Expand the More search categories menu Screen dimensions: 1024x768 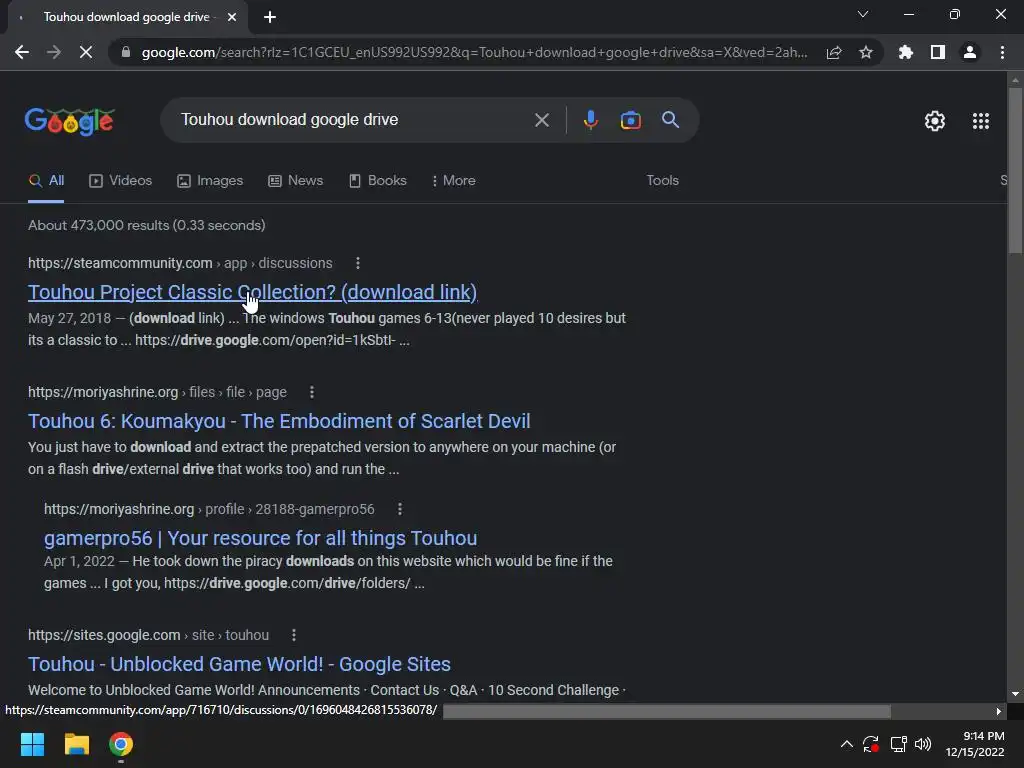454,181
